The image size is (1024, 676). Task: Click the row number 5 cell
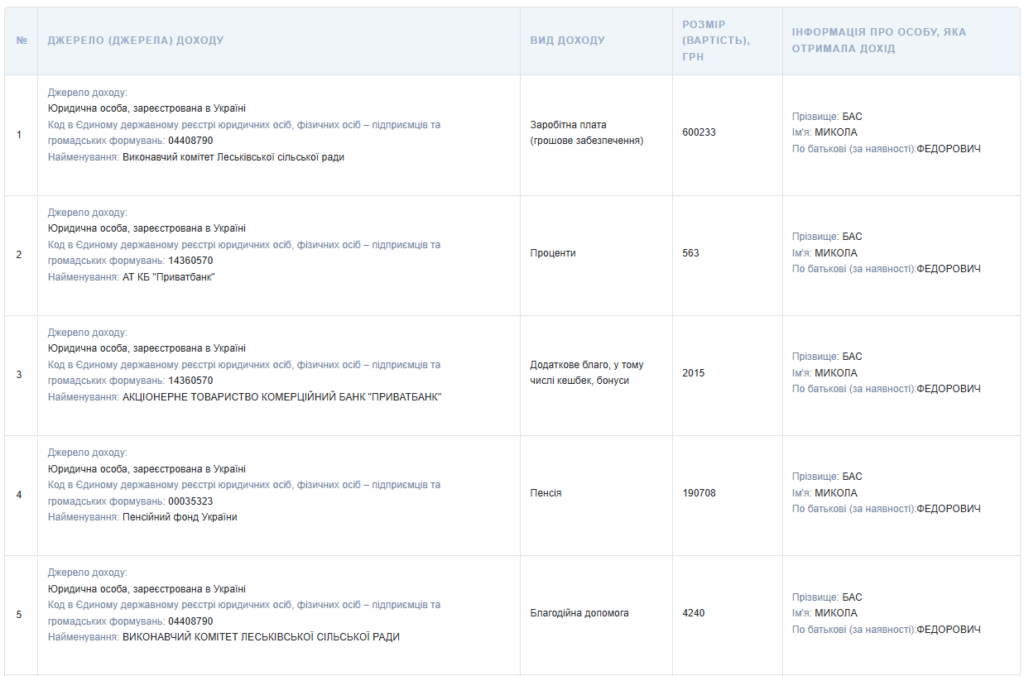19,614
